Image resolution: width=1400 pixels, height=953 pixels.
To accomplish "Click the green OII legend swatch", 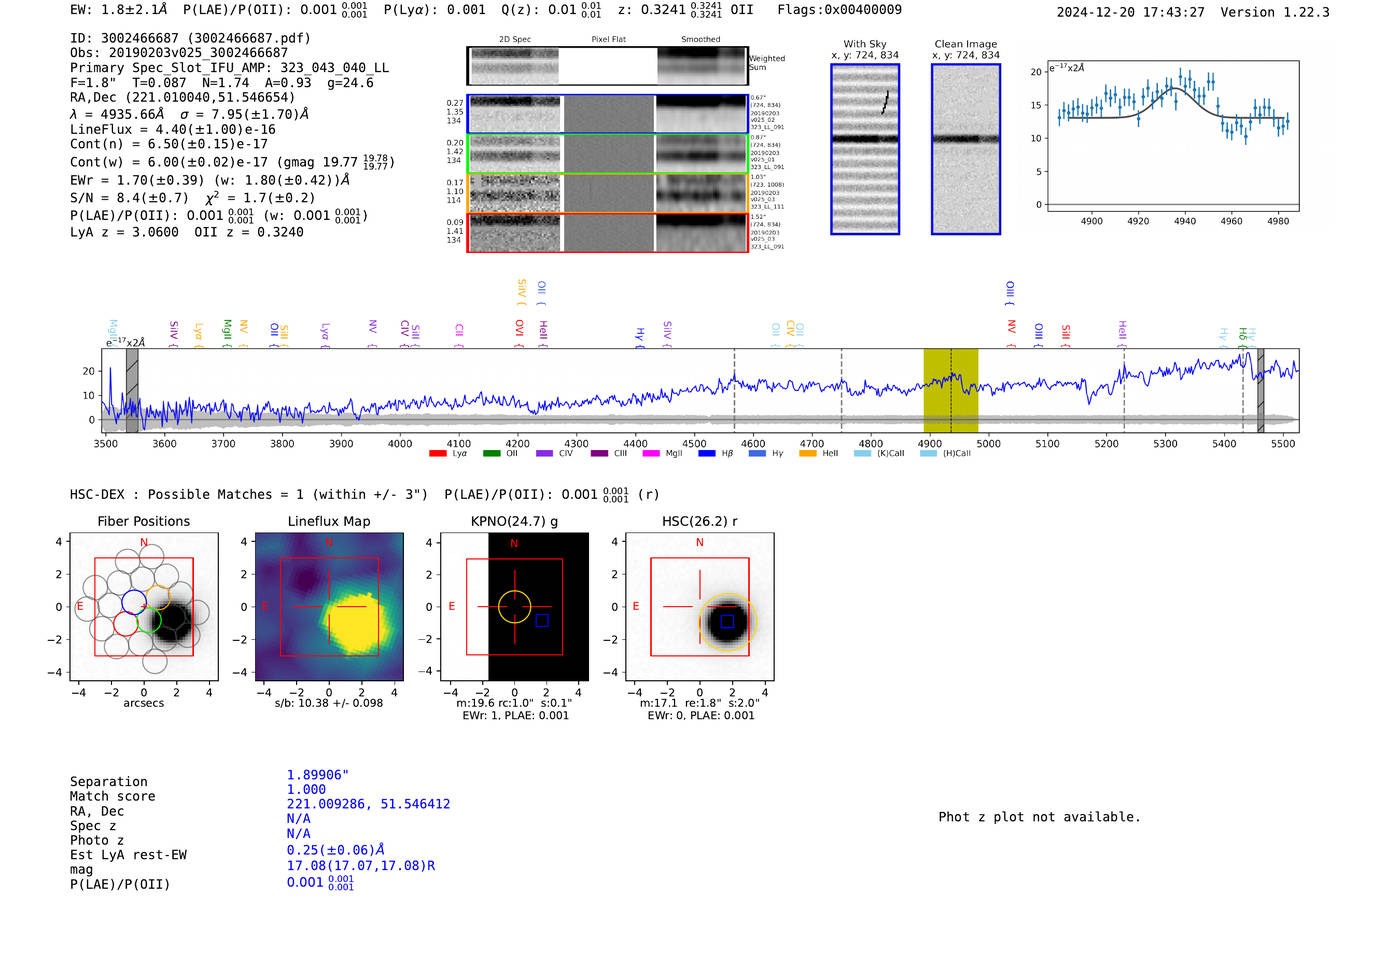I will [x=491, y=453].
